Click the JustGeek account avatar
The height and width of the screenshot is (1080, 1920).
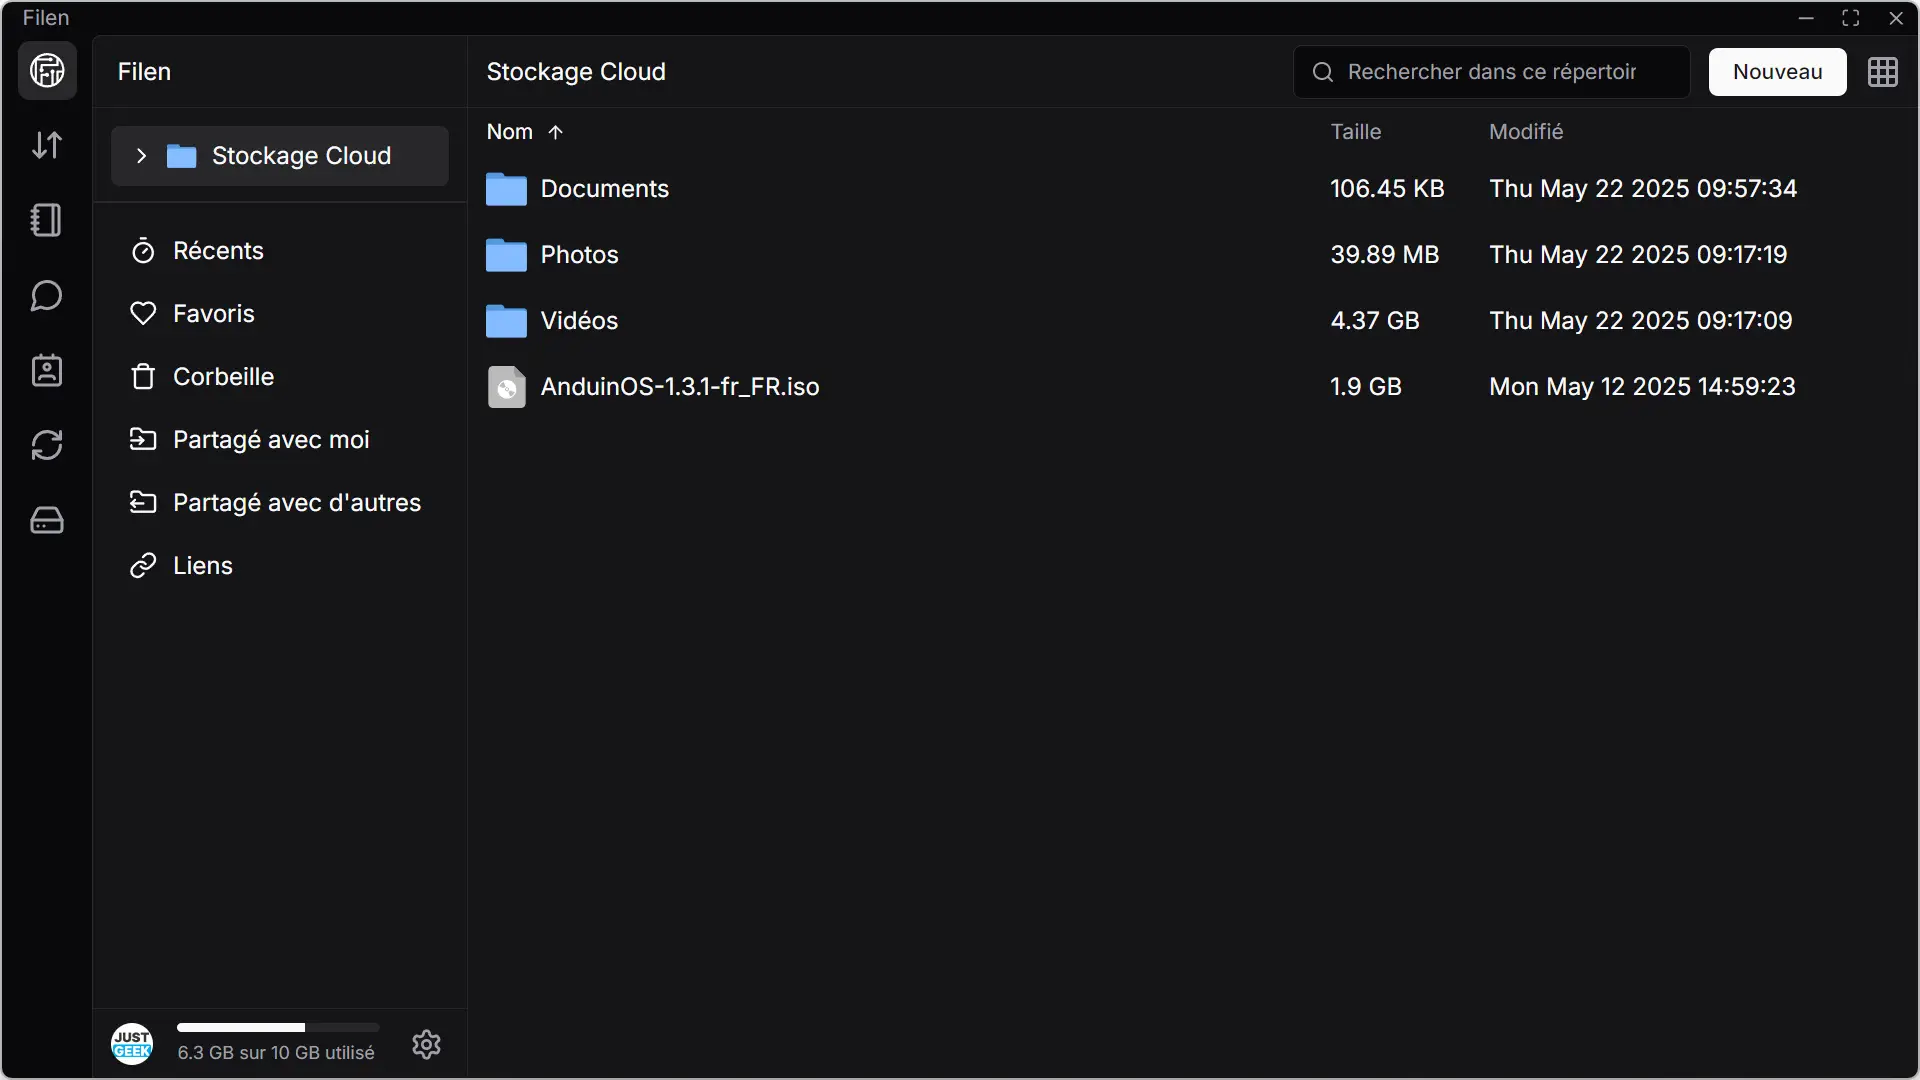pos(132,1044)
